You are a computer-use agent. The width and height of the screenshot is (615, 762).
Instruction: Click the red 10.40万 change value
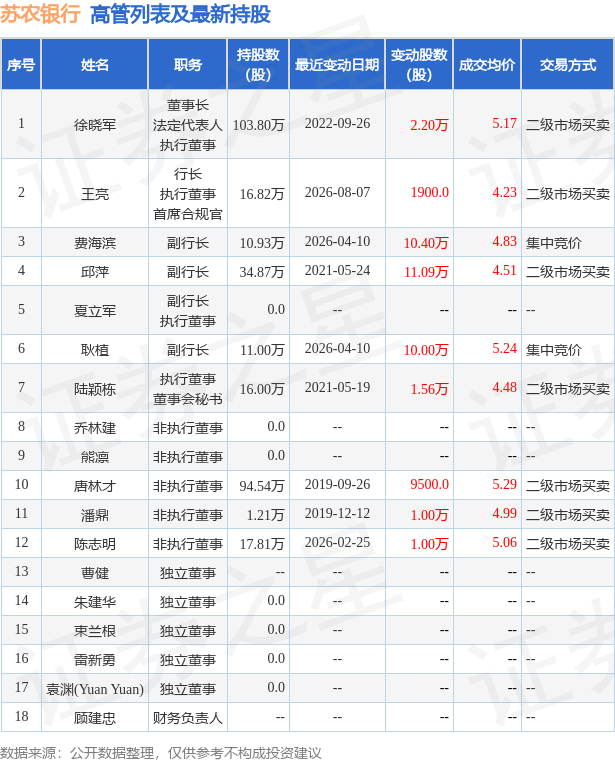426,242
